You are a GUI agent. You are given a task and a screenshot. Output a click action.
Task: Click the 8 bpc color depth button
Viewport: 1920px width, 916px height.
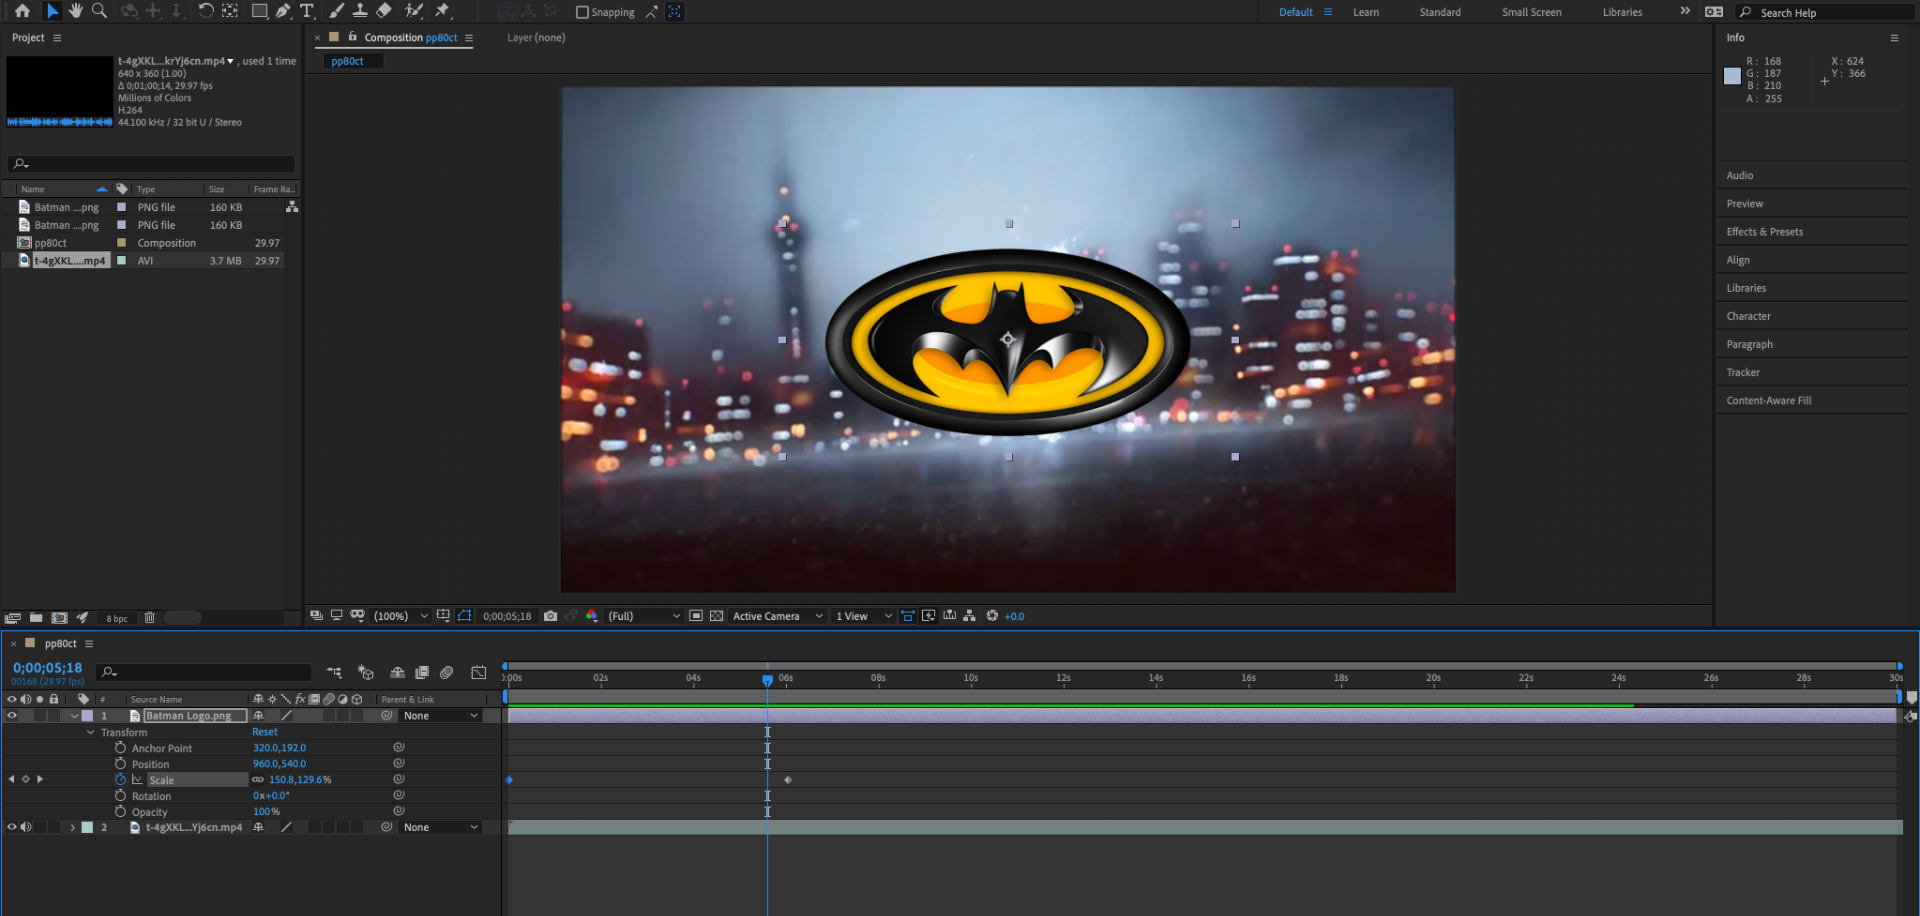point(117,619)
